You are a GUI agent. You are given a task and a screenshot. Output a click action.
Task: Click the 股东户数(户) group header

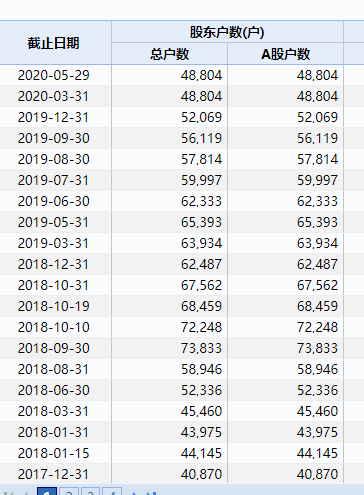227,32
